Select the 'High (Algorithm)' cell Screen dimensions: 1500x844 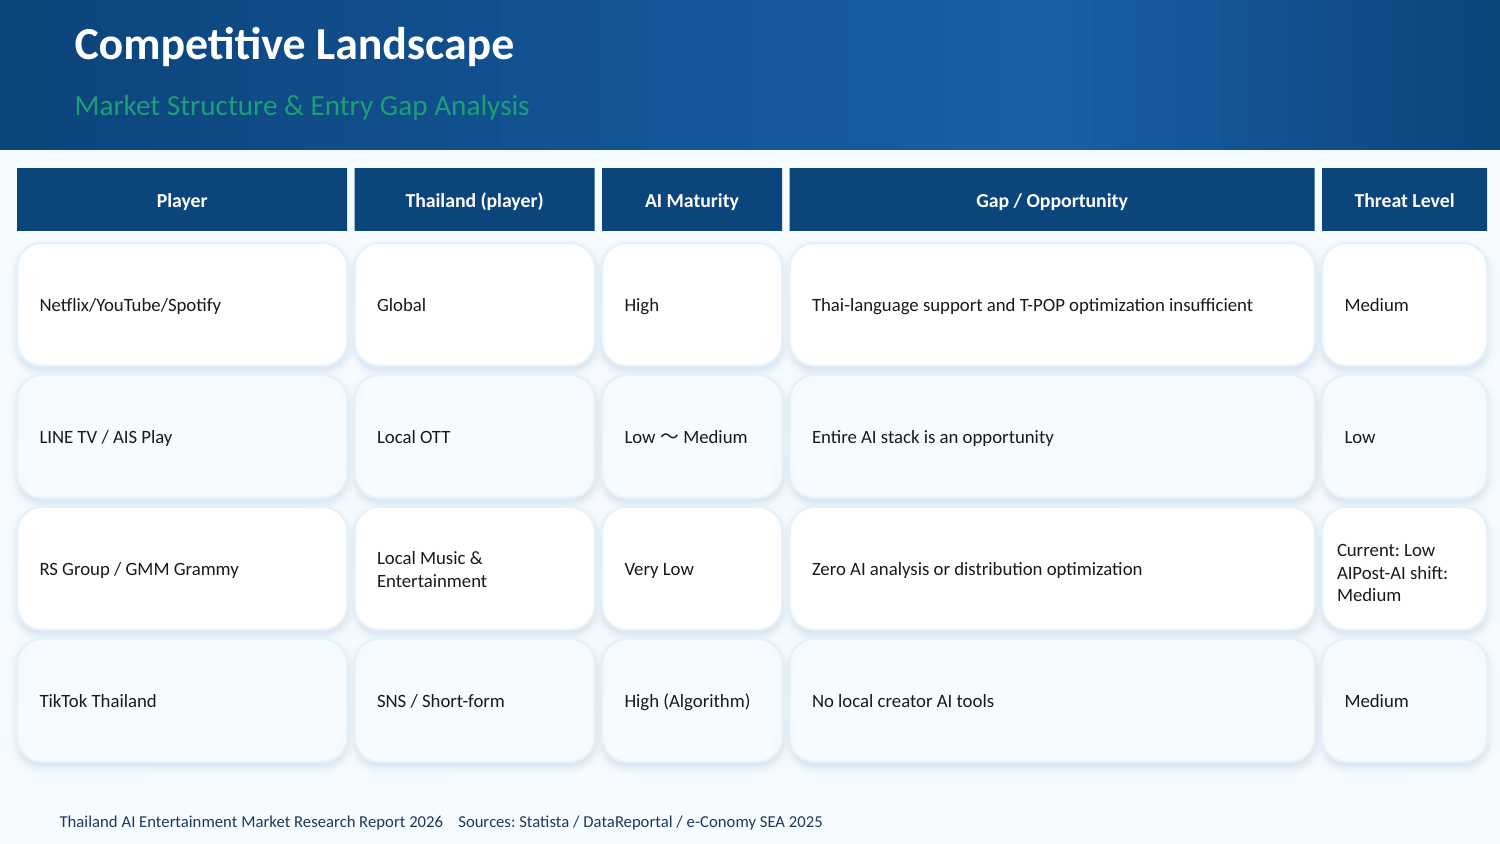(692, 701)
